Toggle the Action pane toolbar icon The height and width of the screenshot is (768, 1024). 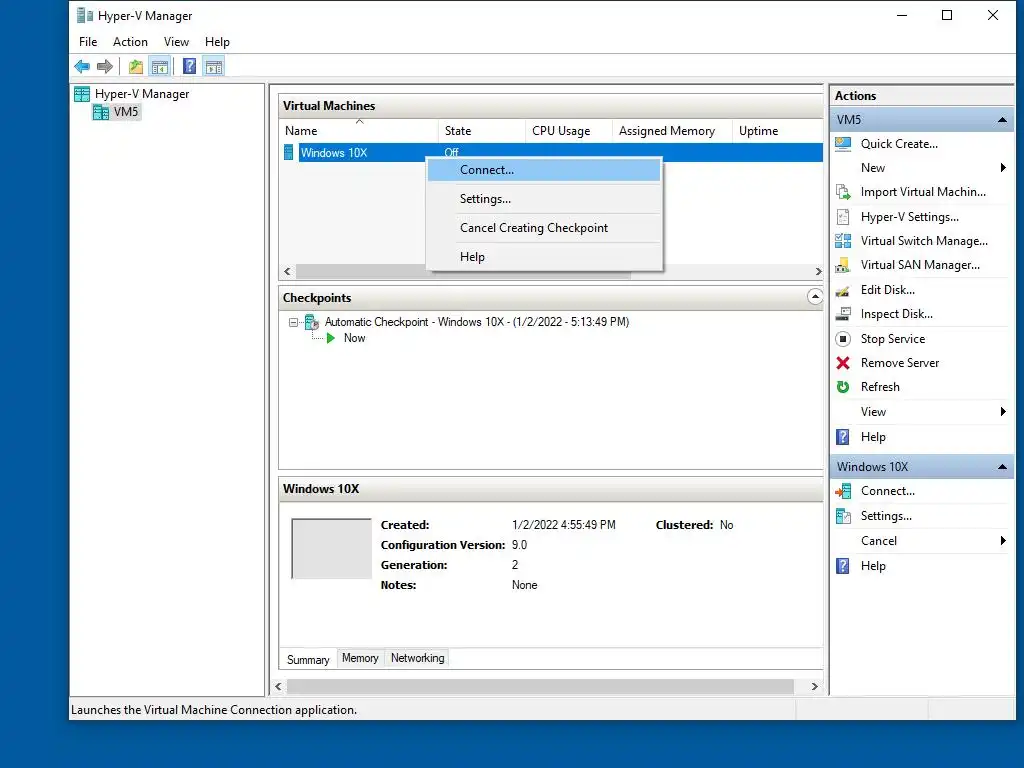click(x=214, y=66)
